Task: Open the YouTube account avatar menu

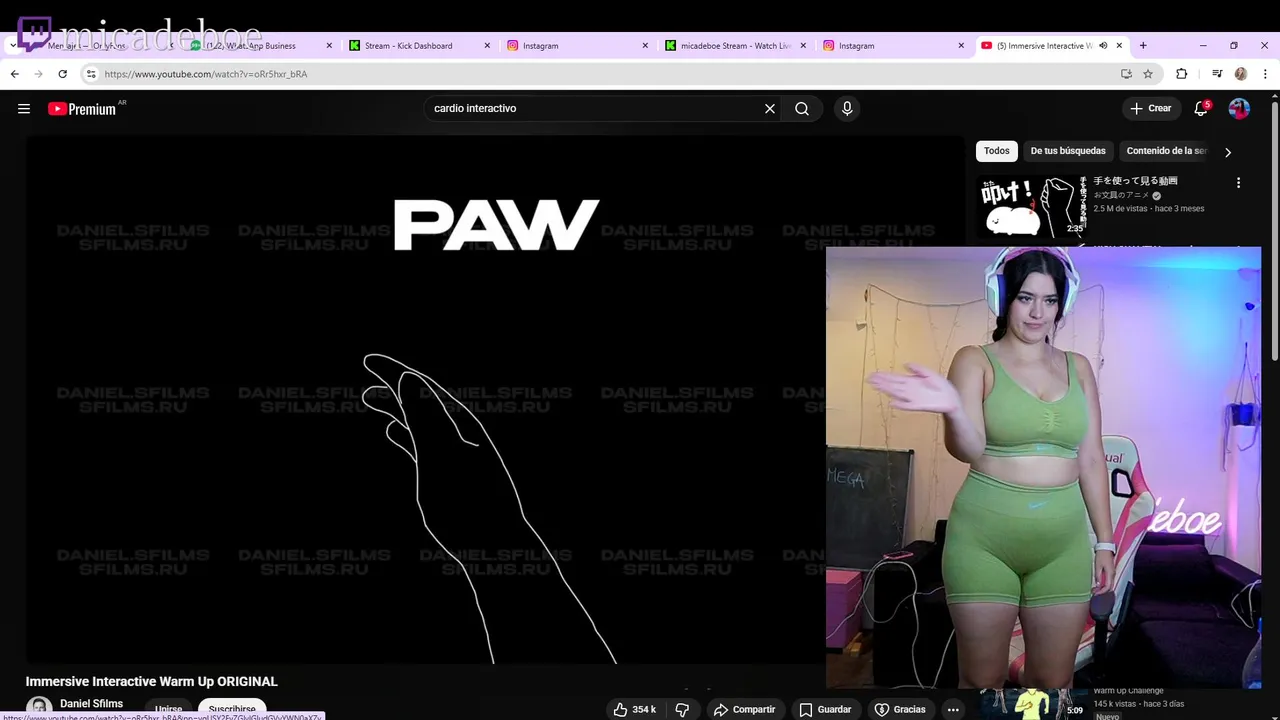Action: pos(1239,108)
